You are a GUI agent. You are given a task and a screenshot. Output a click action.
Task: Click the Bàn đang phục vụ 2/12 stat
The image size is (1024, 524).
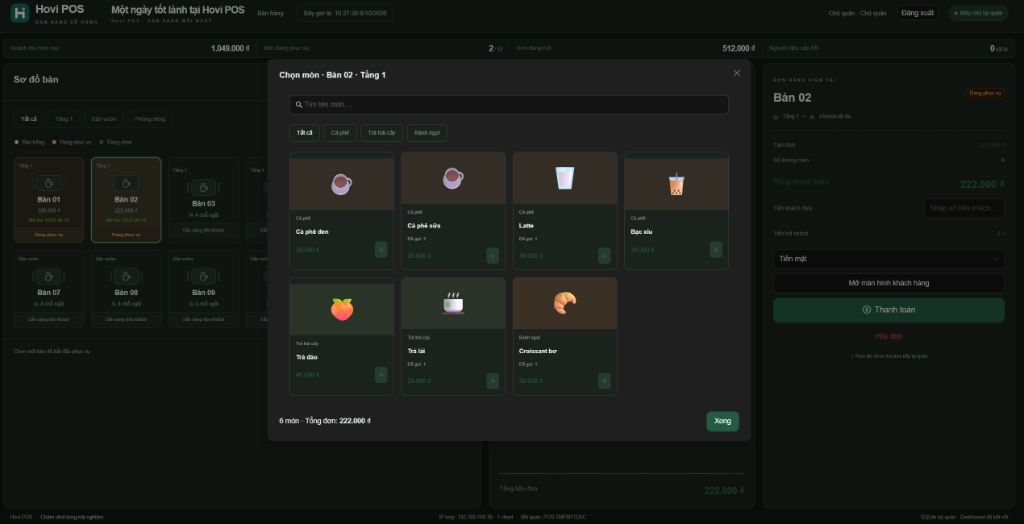click(x=382, y=48)
